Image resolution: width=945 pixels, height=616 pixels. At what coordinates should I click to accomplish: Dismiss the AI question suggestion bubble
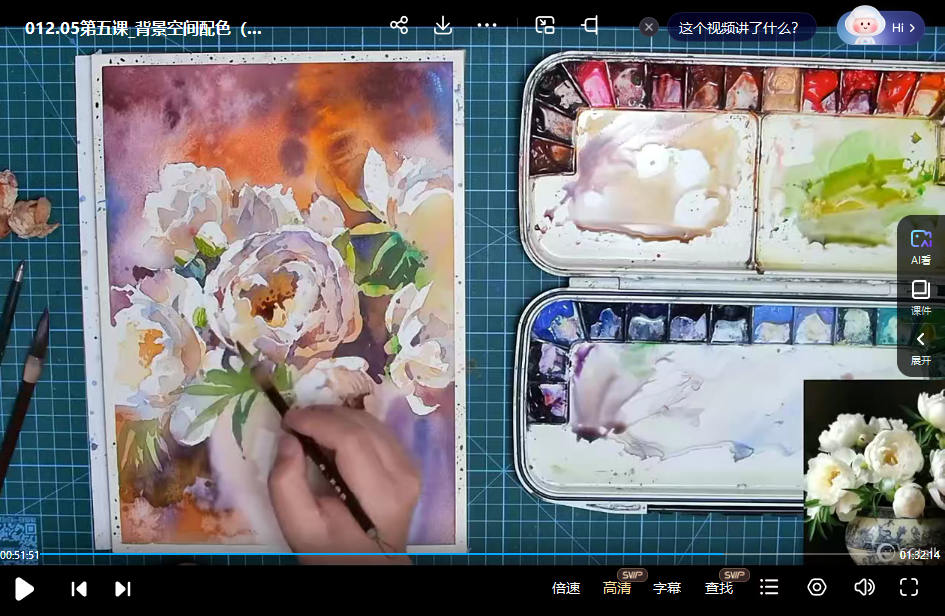click(649, 27)
